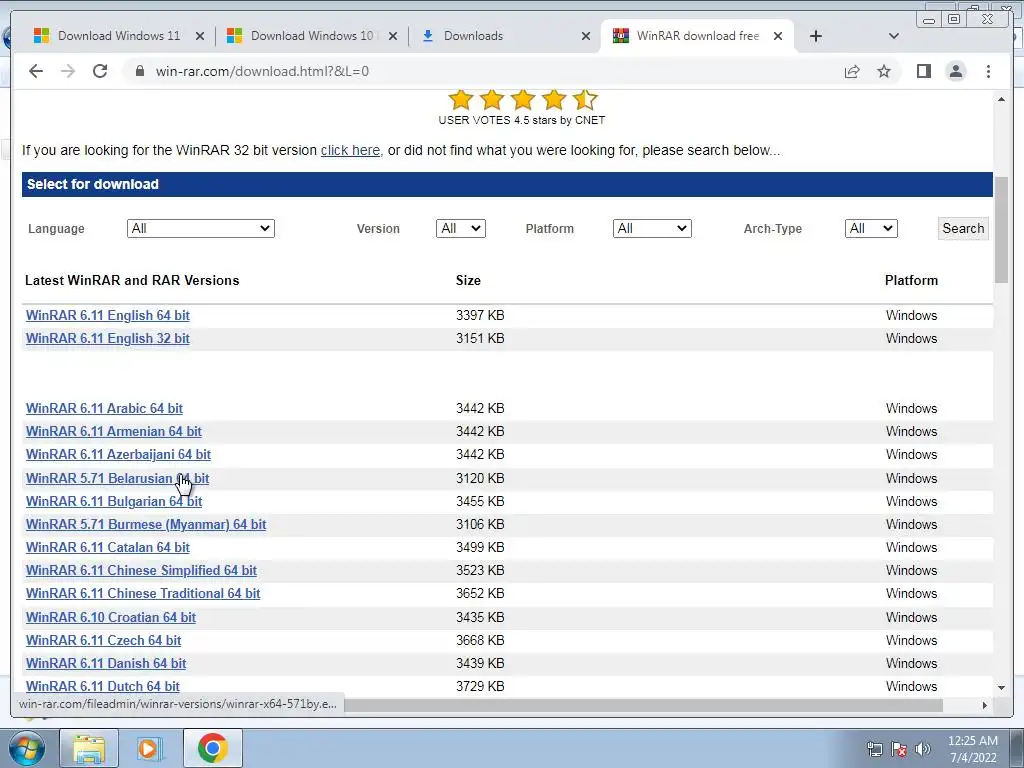Bookmark this page with star icon
Viewport: 1024px width, 768px height.
click(x=884, y=71)
